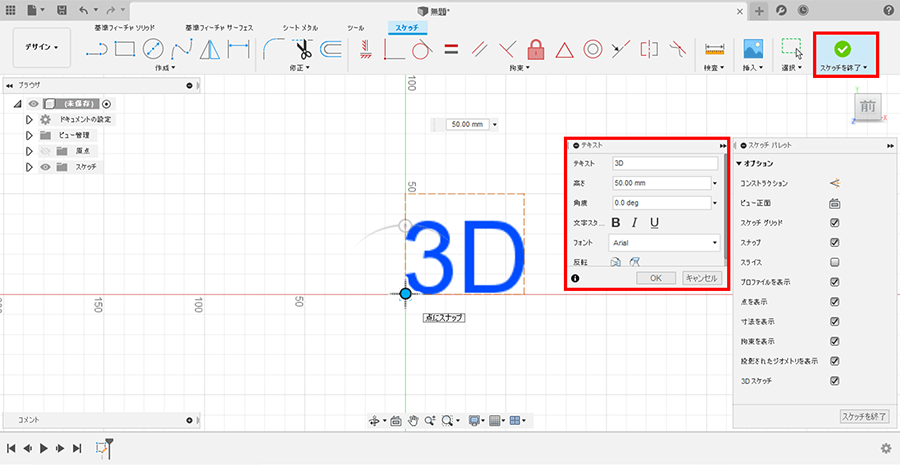Enable the スライス checkbox
The image size is (900, 465).
[x=834, y=262]
